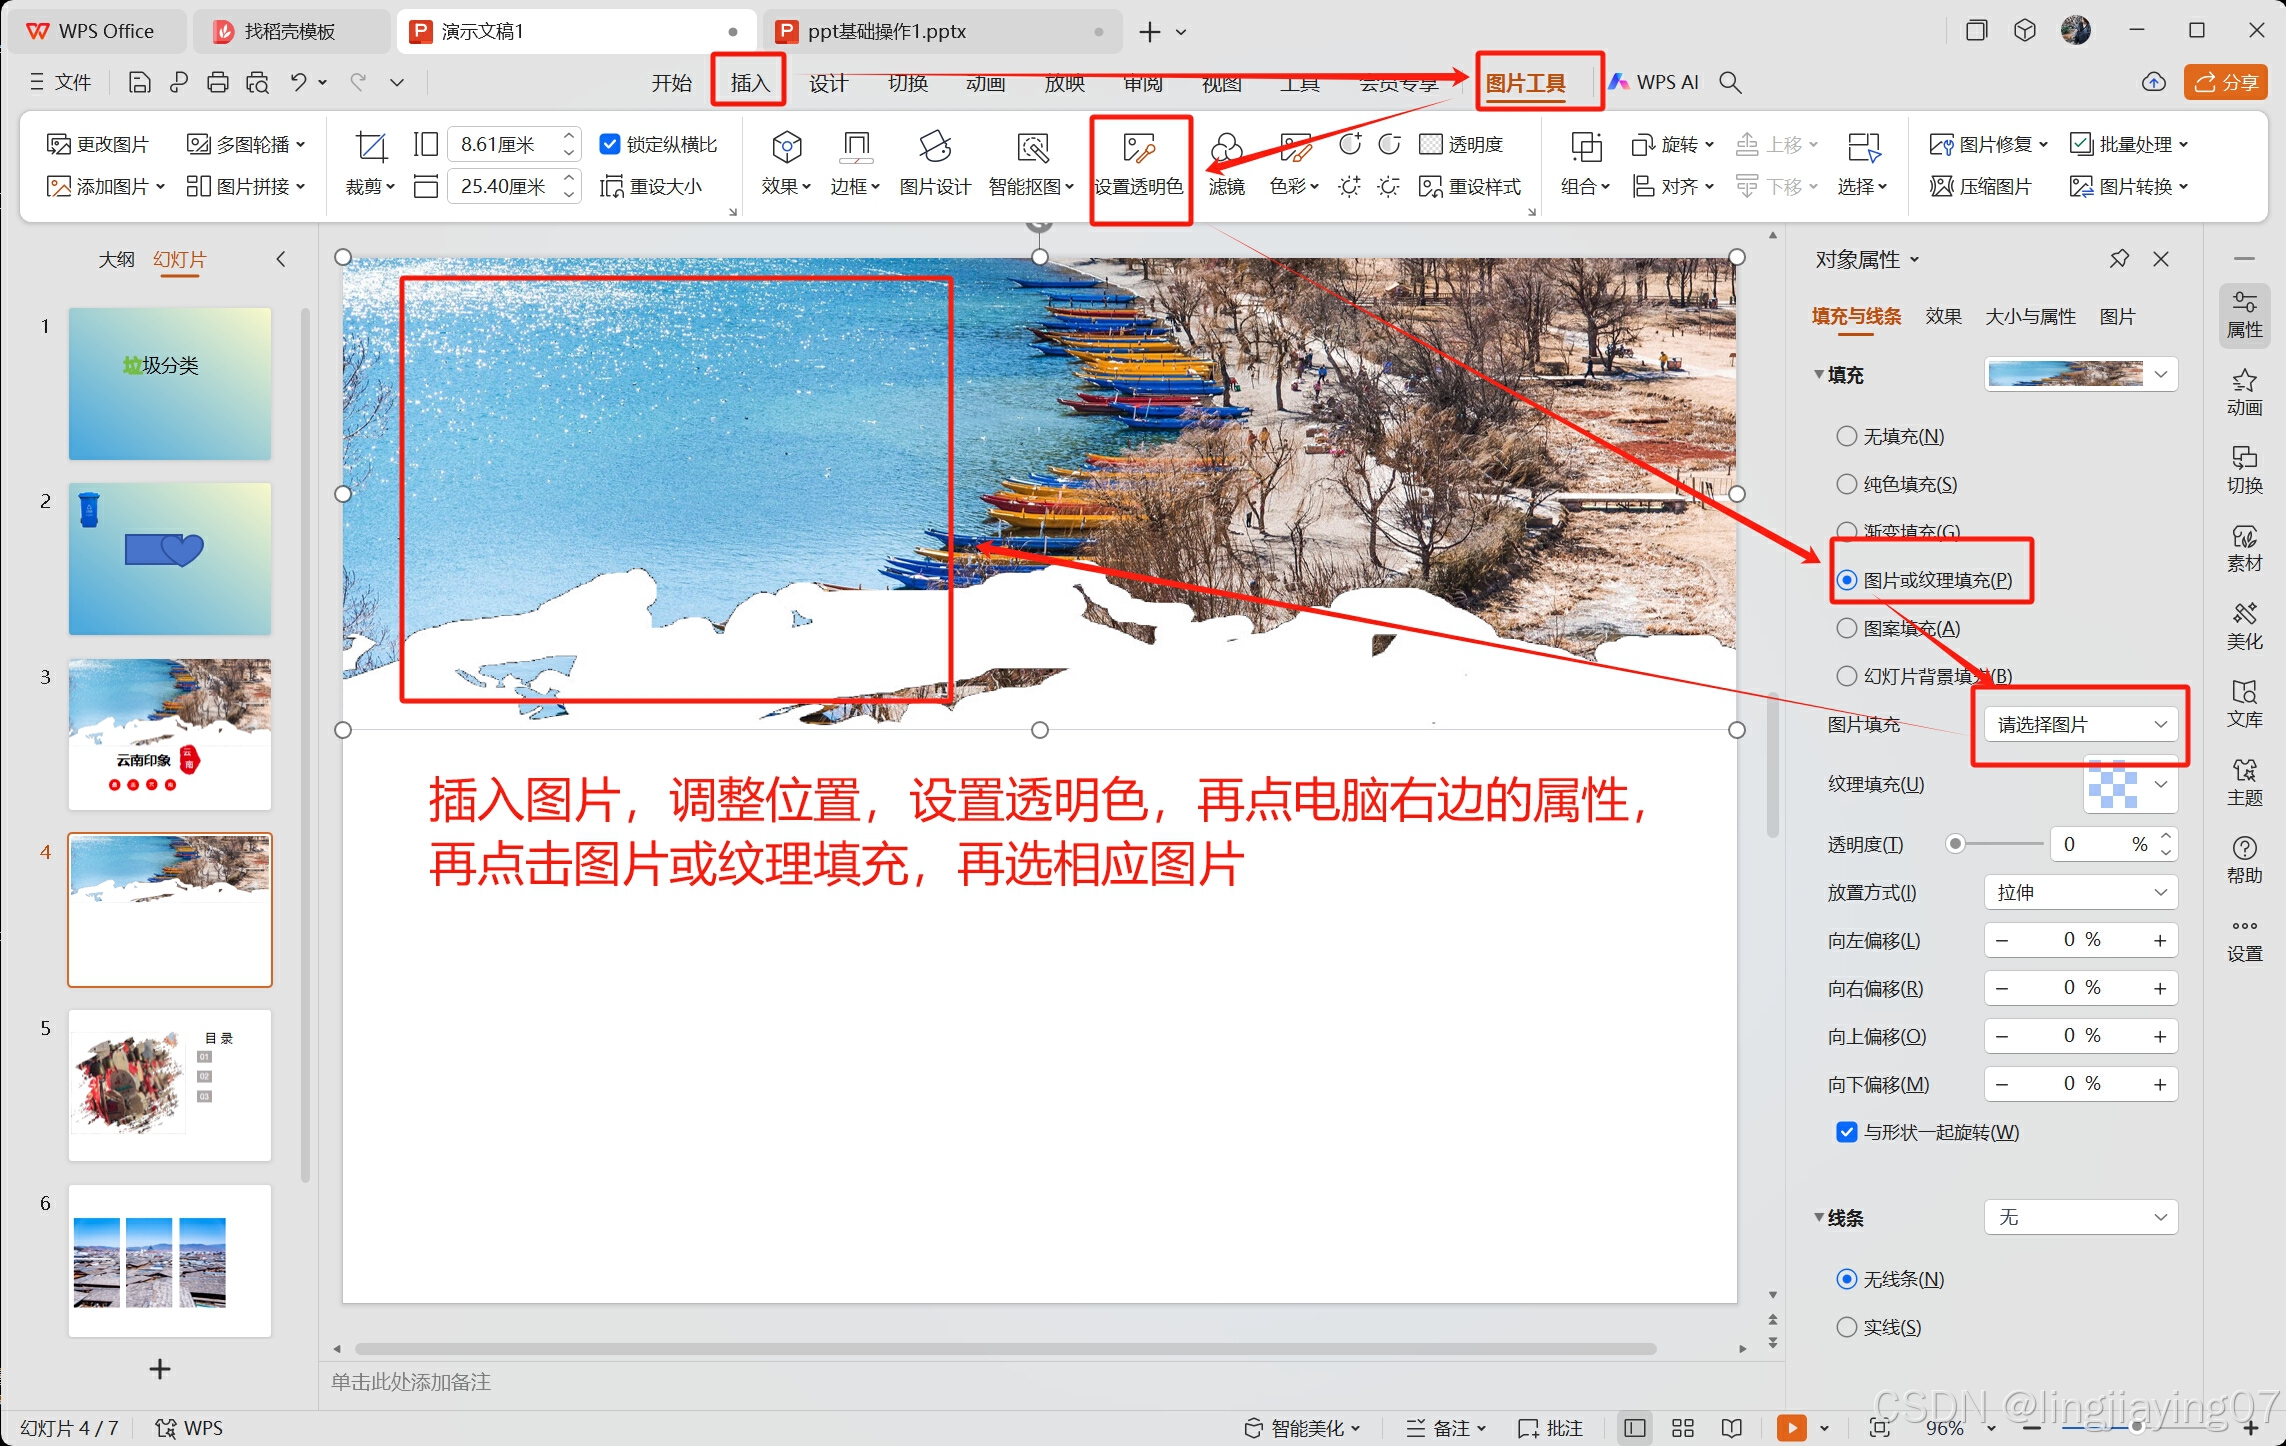The width and height of the screenshot is (2286, 1446).
Task: Switch to the 设计 design ribbon tab
Action: 827,83
